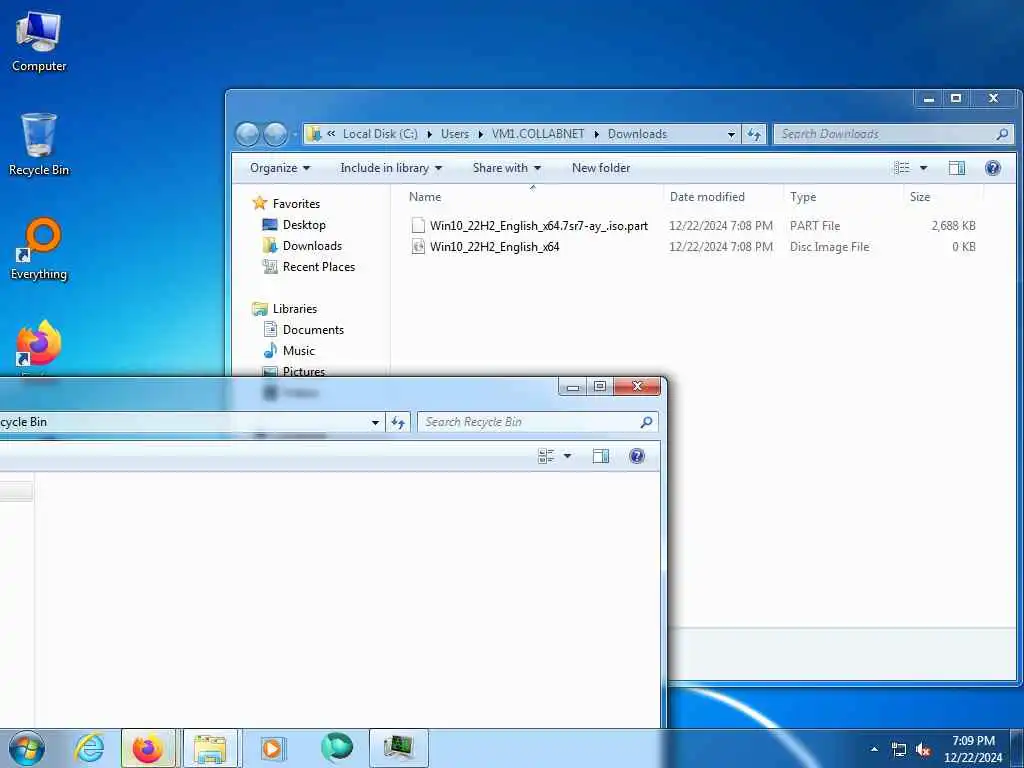Open Documents library in navigation pane

tap(313, 330)
